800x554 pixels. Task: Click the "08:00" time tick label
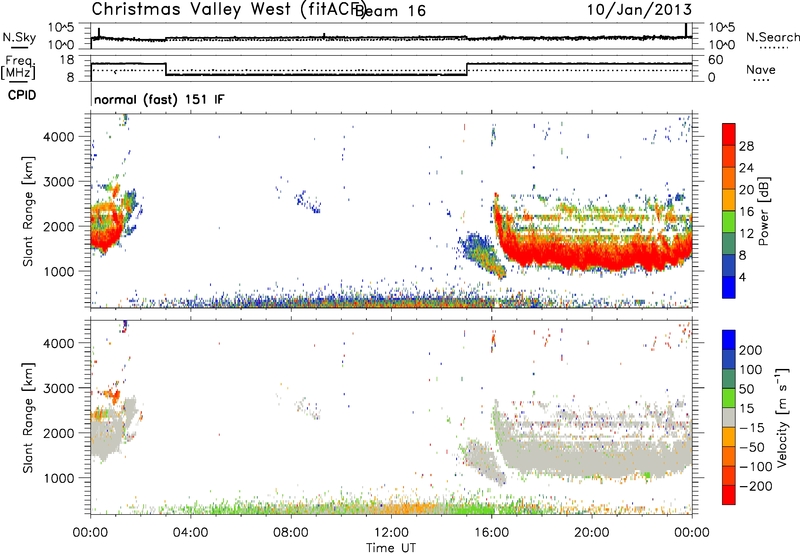pyautogui.click(x=291, y=533)
